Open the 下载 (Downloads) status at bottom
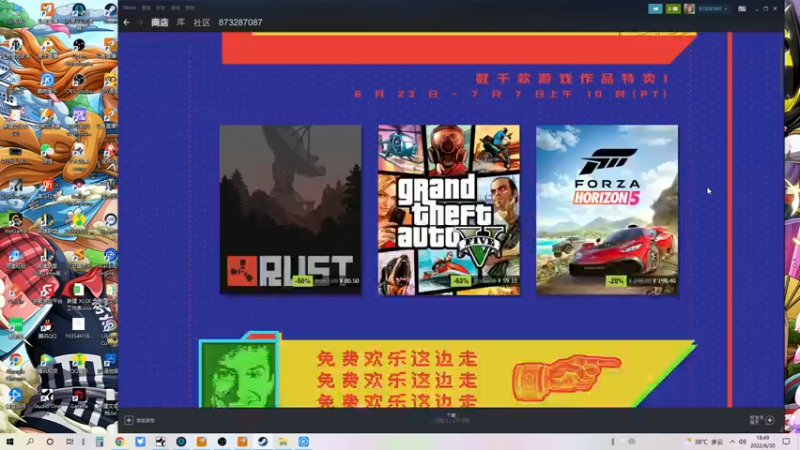The image size is (800, 450). [x=451, y=418]
